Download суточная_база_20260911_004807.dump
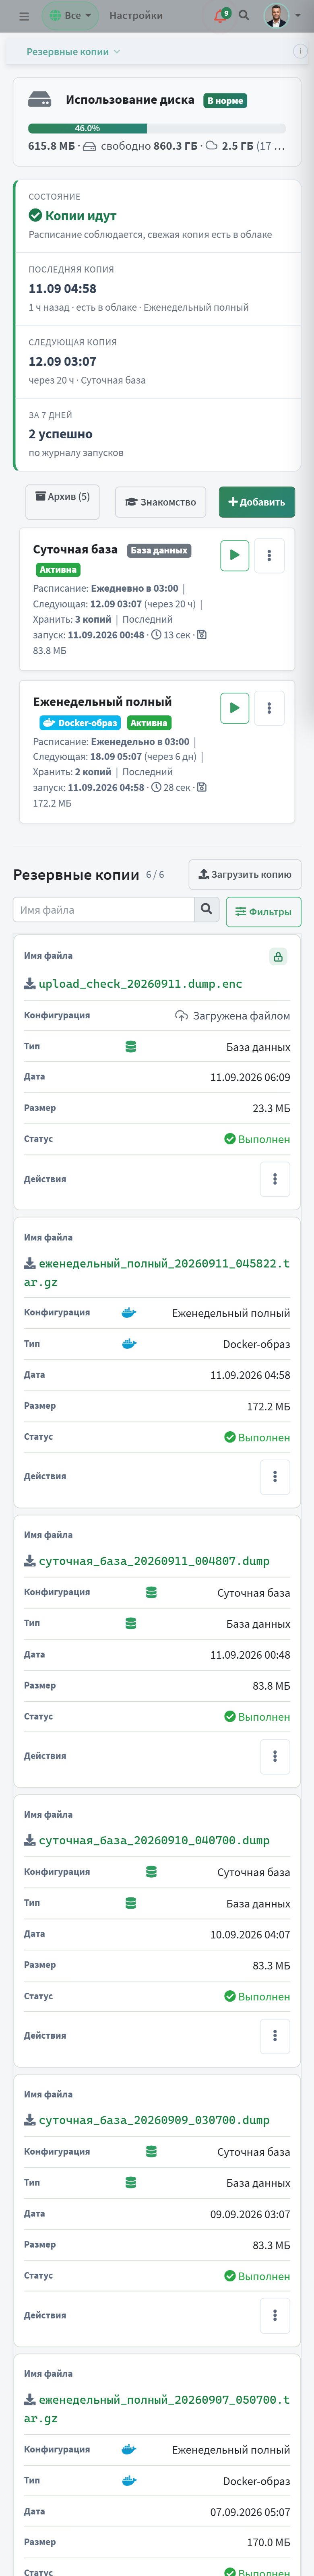 tap(147, 1561)
